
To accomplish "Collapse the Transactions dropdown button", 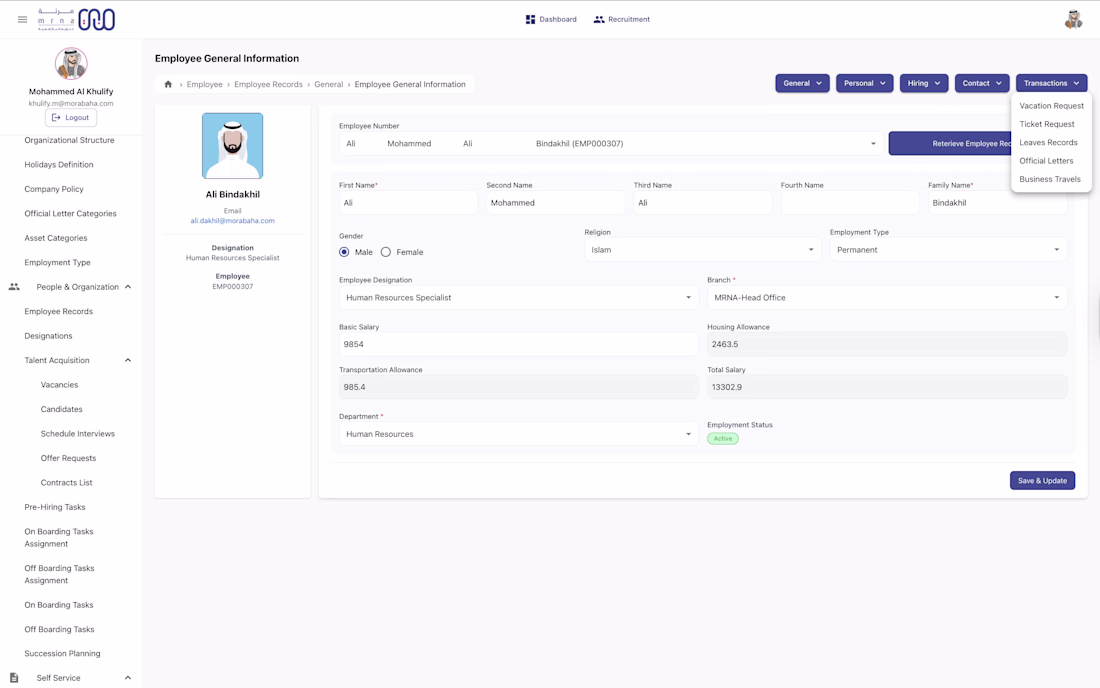I will pos(1051,83).
